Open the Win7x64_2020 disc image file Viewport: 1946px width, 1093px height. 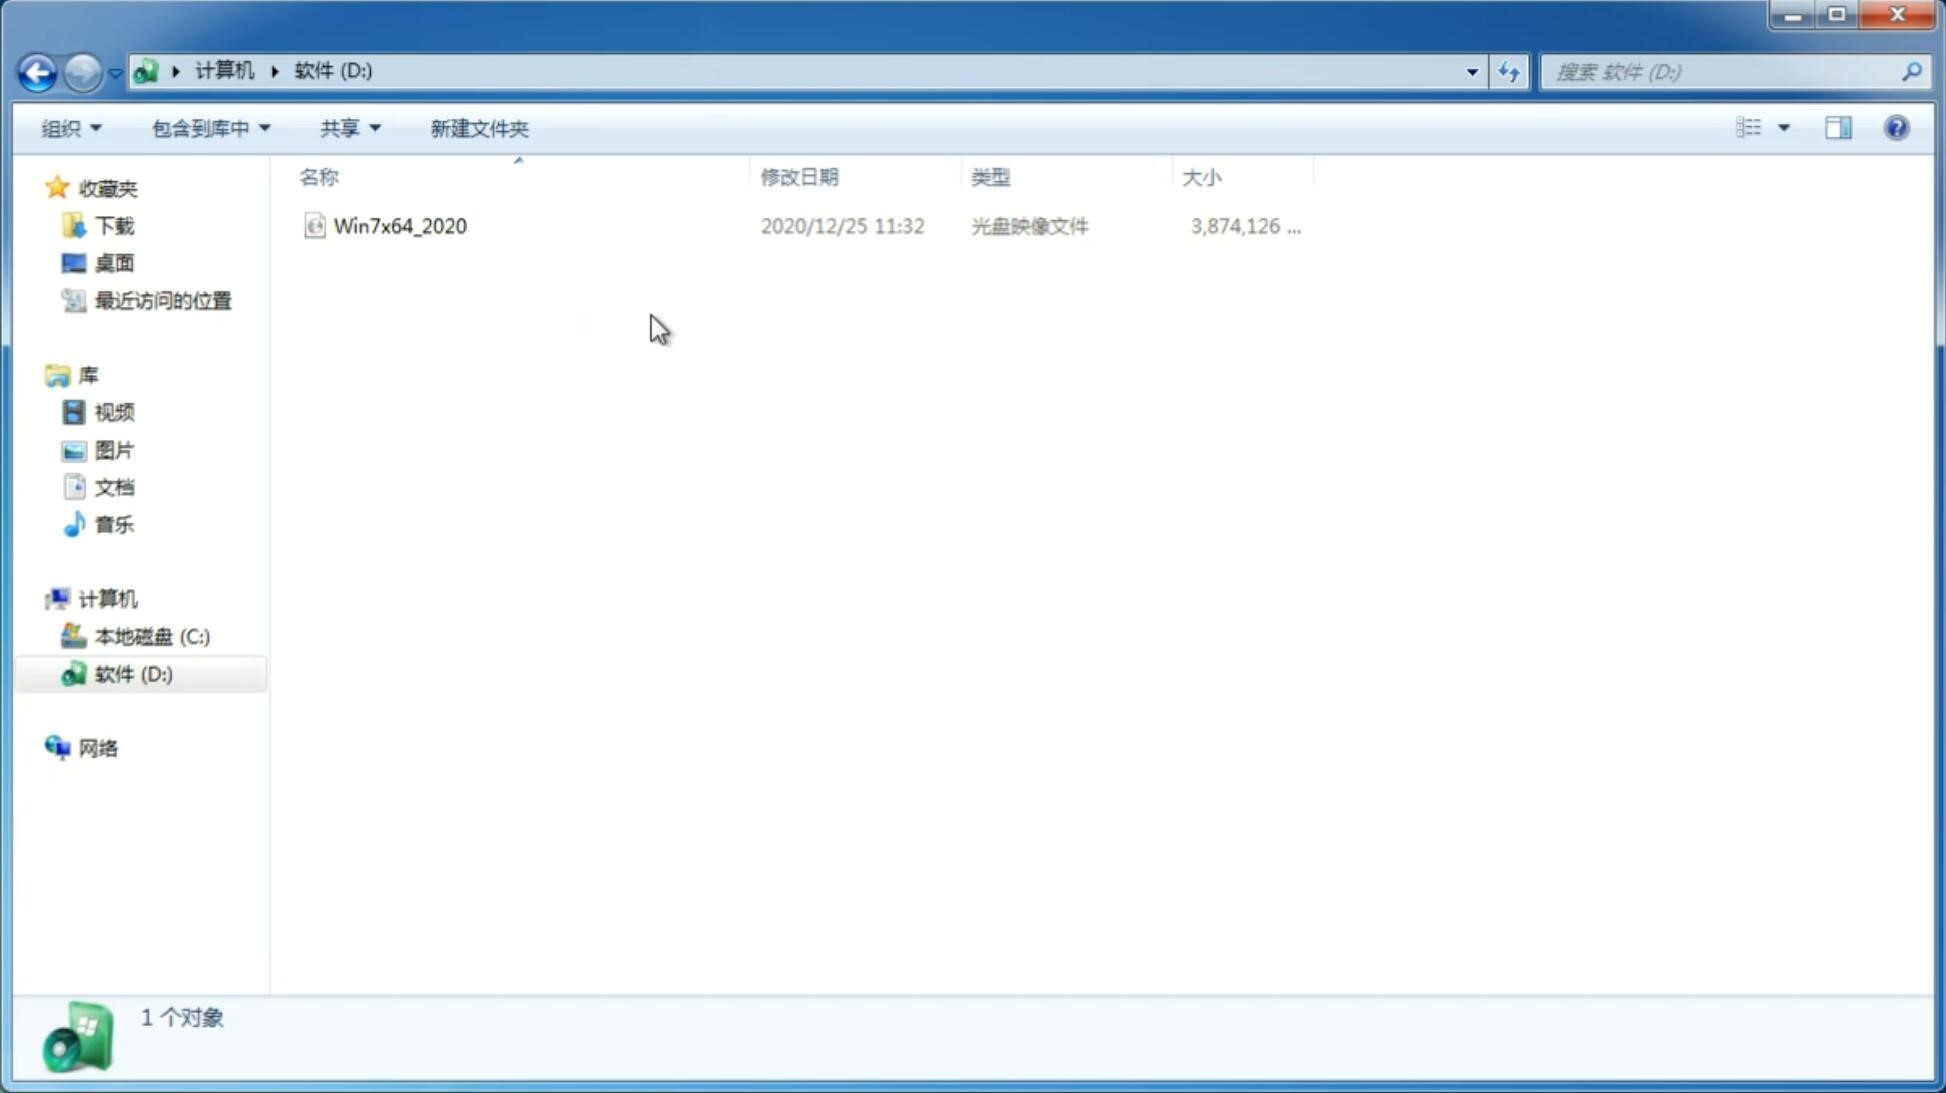click(400, 224)
